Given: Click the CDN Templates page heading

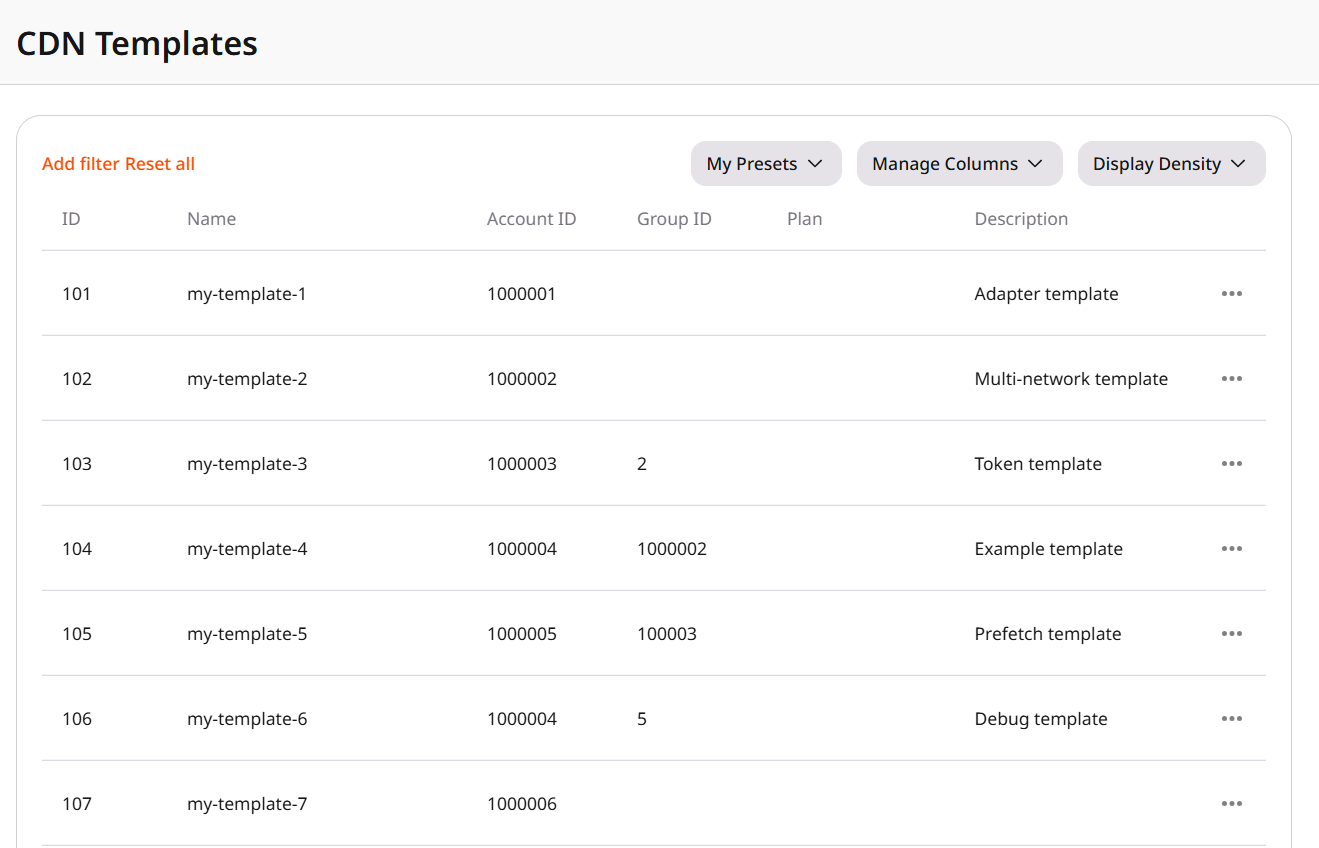Looking at the screenshot, I should [137, 43].
